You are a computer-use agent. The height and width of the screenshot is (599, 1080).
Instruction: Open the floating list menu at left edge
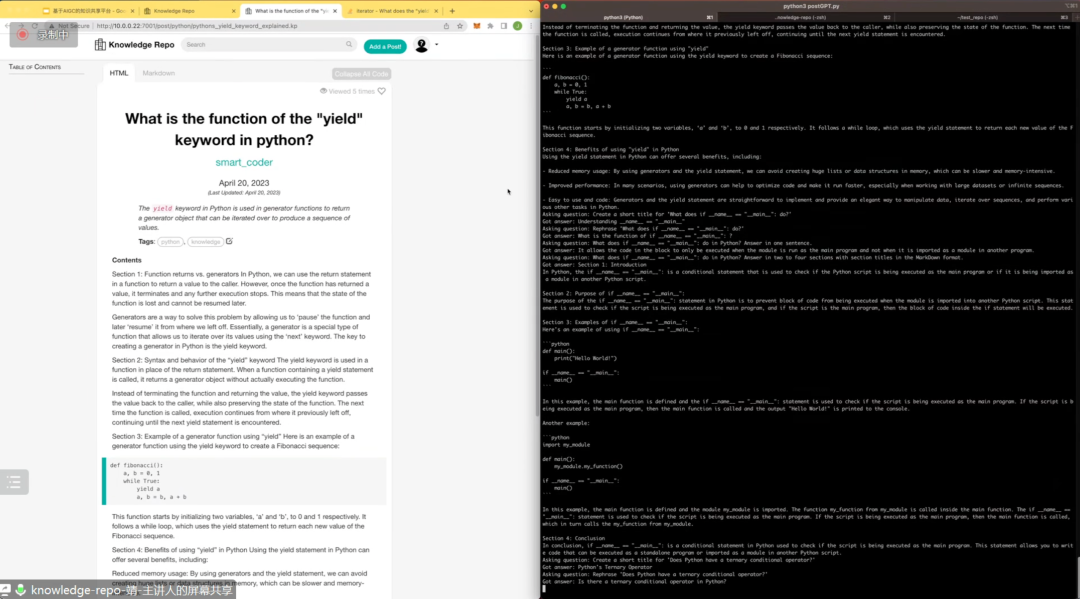(x=14, y=482)
